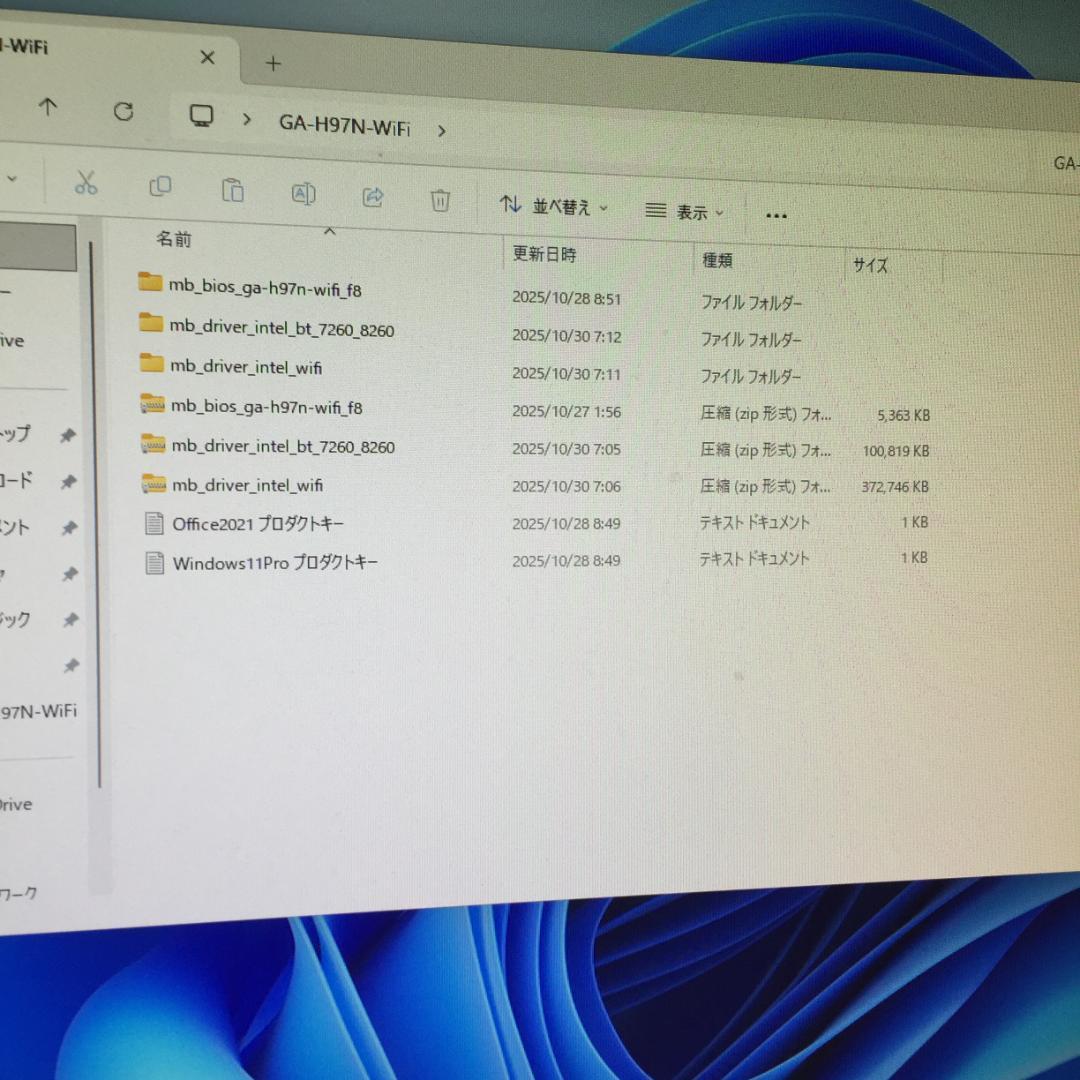1080x1080 pixels.
Task: Click the Delete trash icon
Action: tap(439, 200)
